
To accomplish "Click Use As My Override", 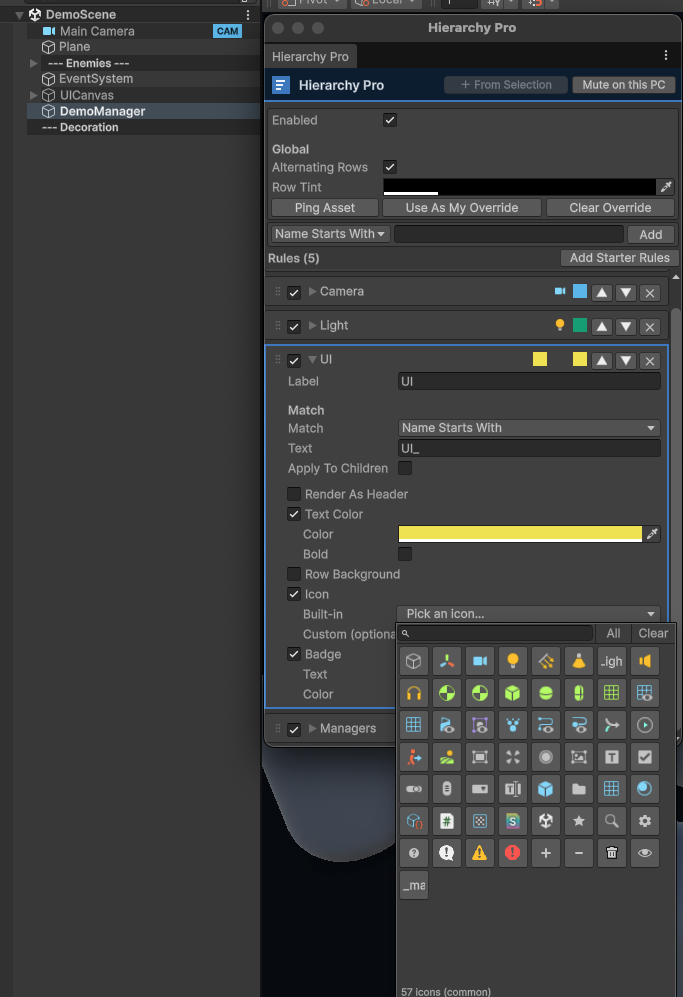I will (462, 208).
